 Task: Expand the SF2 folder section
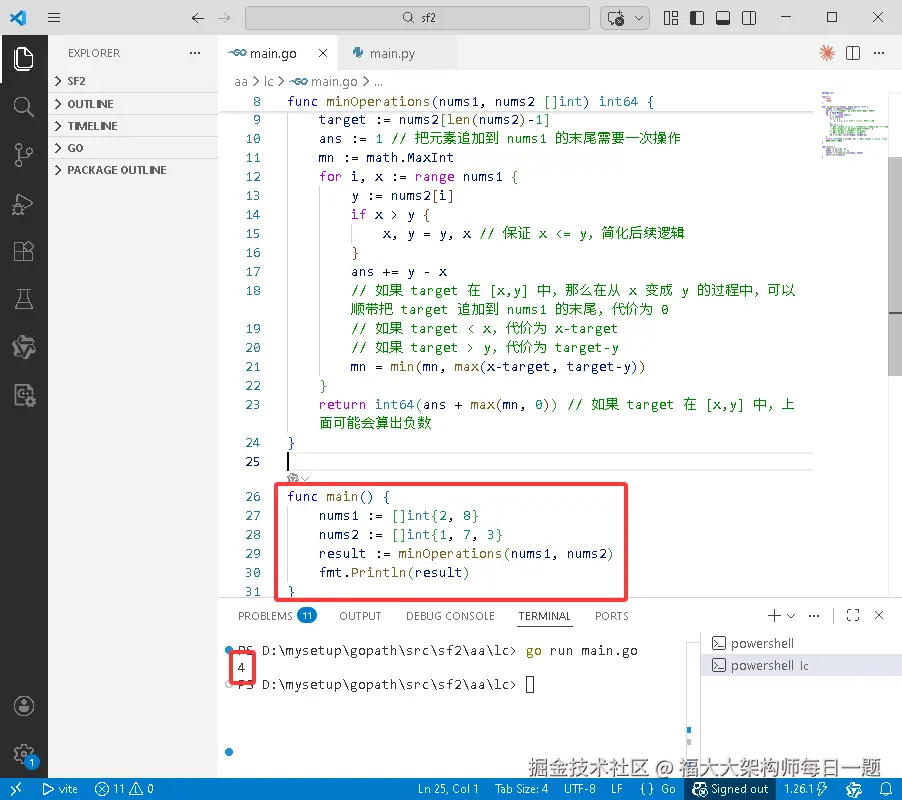pos(133,81)
